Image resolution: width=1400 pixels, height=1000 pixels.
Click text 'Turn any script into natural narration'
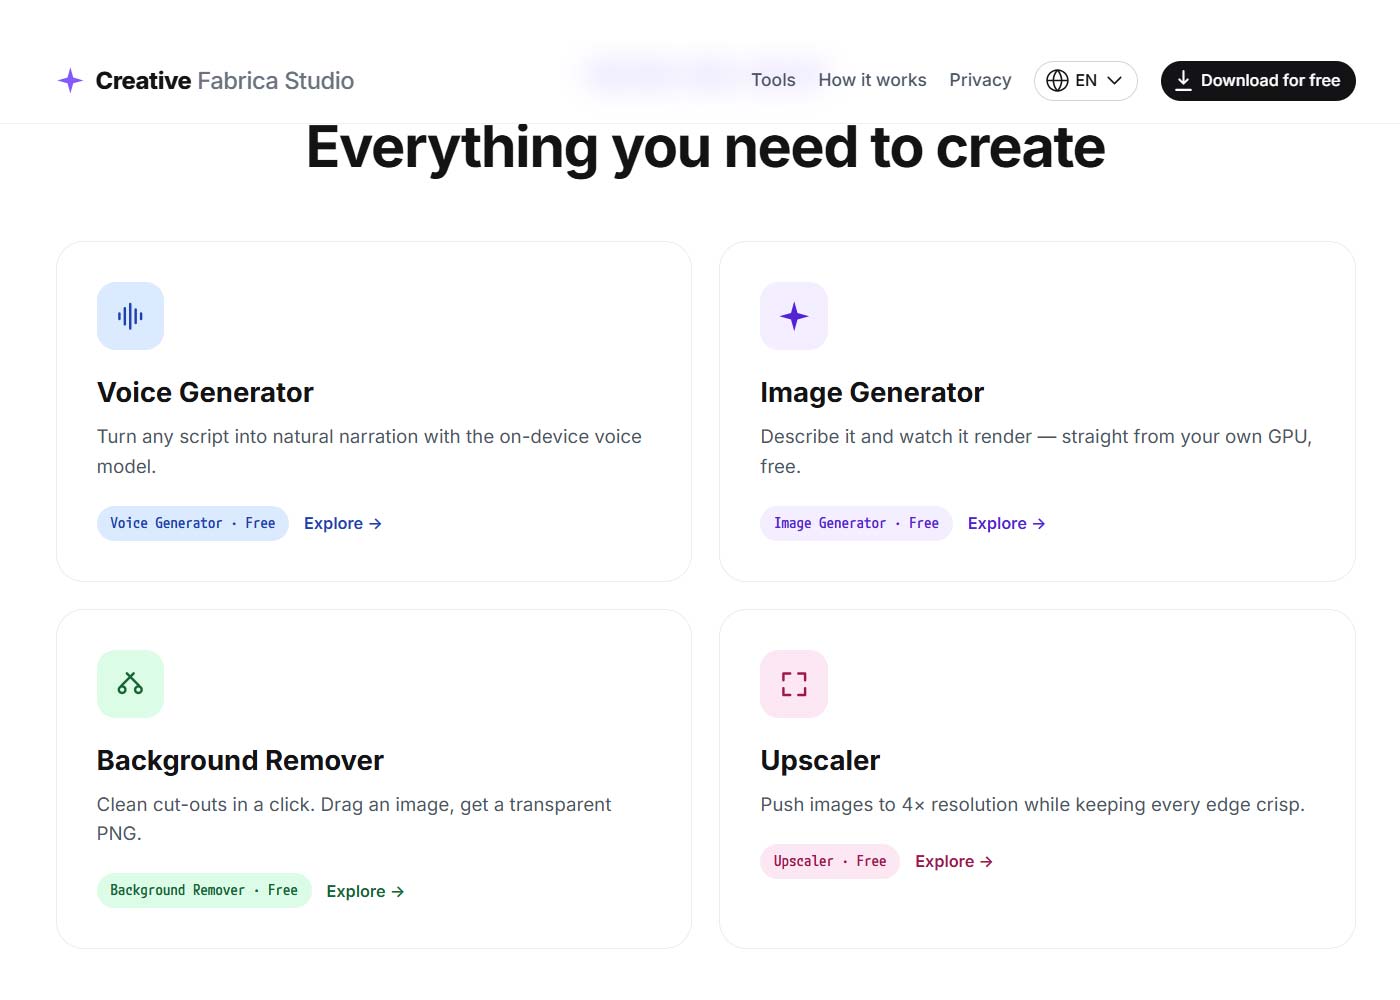tap(258, 437)
